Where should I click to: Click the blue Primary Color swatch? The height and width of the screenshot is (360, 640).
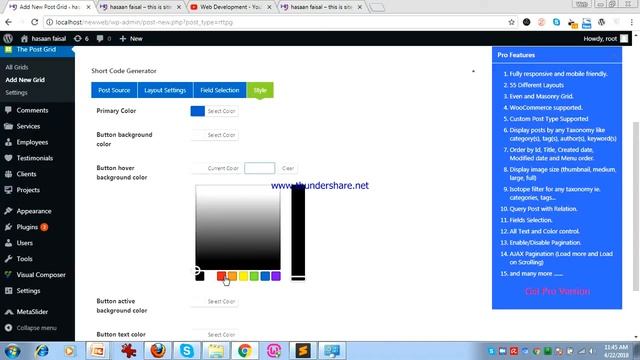tap(198, 111)
